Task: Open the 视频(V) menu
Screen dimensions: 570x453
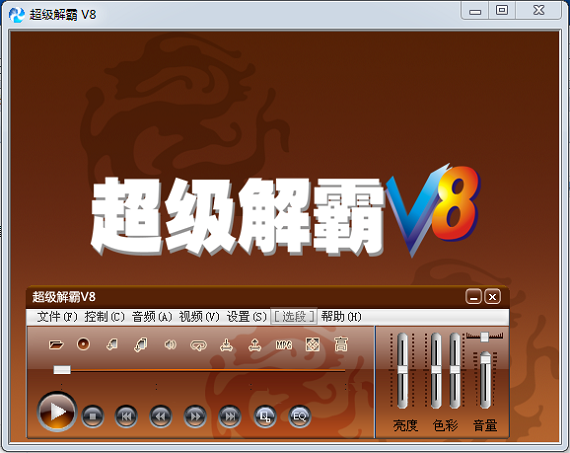Action: click(199, 317)
